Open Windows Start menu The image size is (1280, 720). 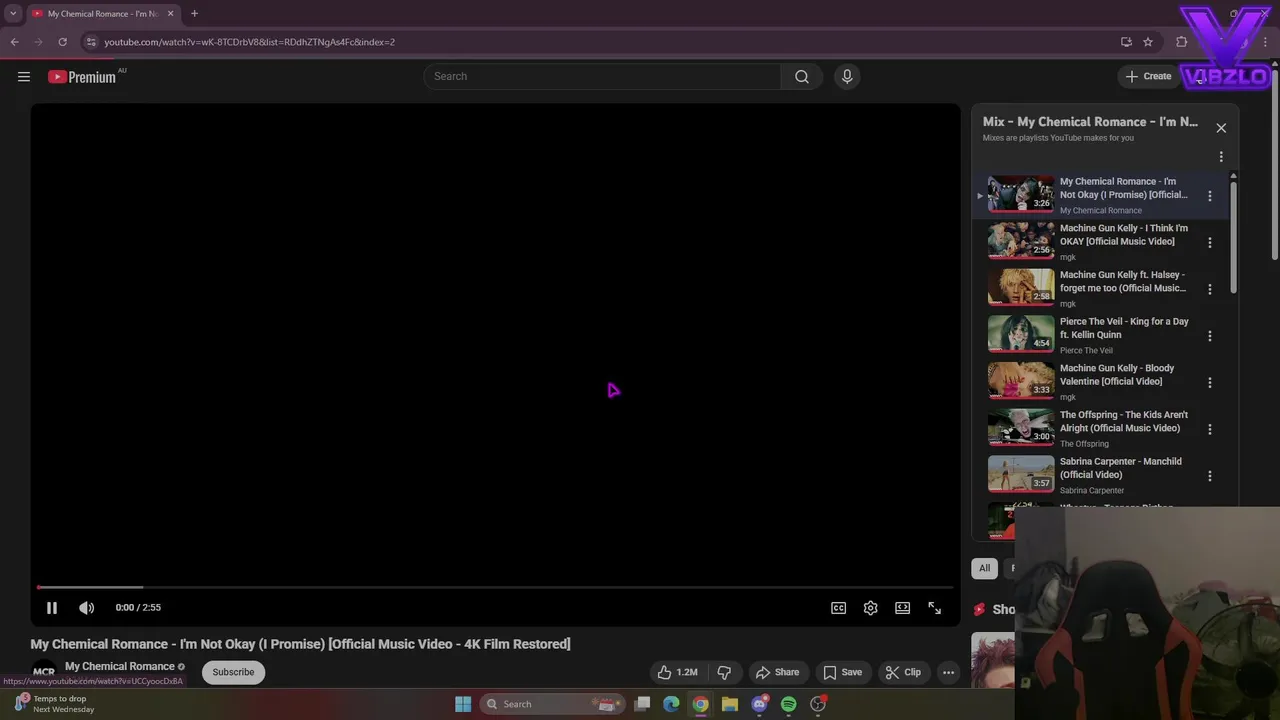(463, 704)
